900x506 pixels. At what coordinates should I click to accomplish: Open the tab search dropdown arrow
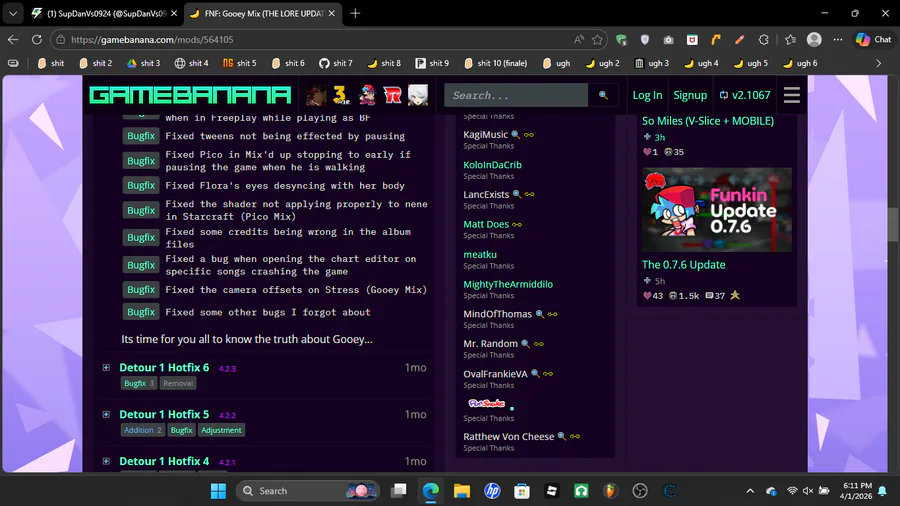(13, 13)
